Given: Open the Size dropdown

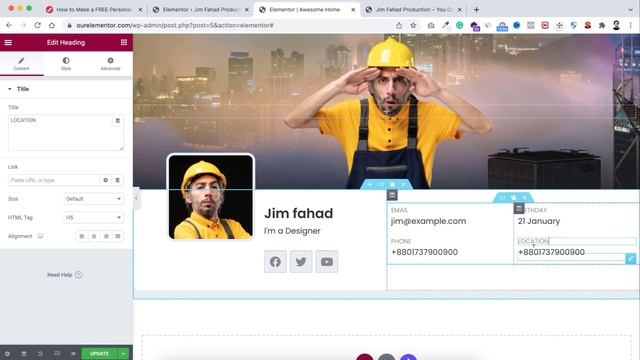Looking at the screenshot, I should pos(93,199).
